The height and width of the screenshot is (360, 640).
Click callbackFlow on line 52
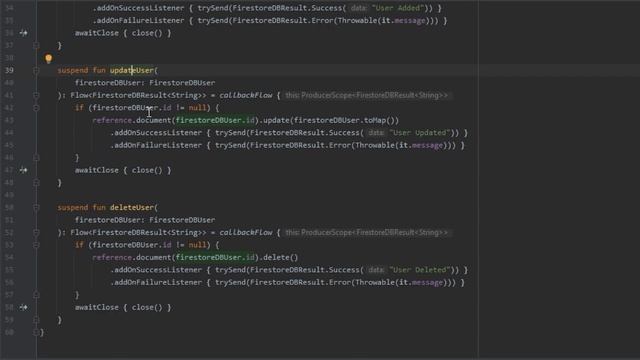[x=246, y=232]
